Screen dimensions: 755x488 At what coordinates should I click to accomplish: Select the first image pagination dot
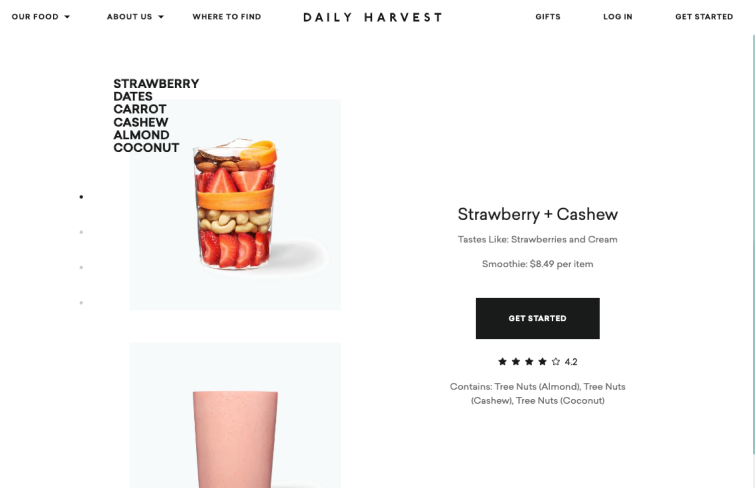pos(81,197)
